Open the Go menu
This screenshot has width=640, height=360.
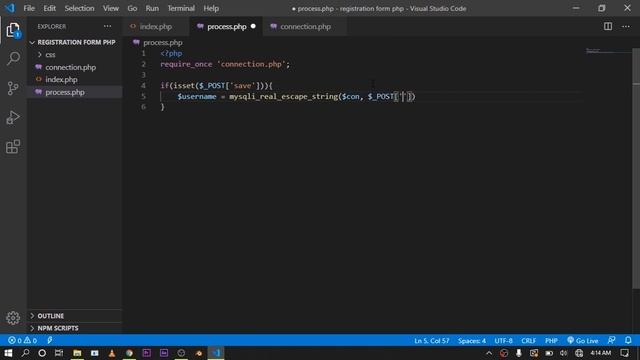(x=132, y=8)
